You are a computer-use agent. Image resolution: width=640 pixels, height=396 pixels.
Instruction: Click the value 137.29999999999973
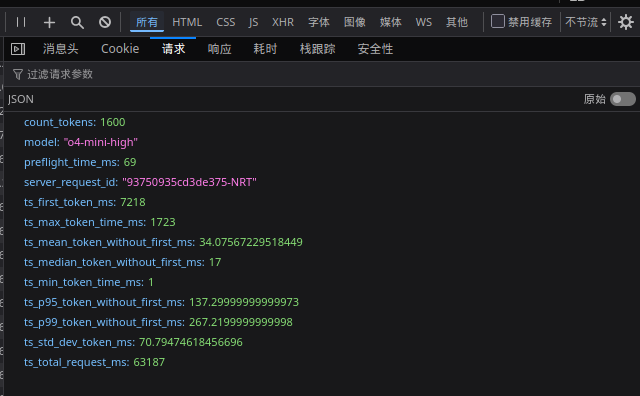tap(244, 302)
